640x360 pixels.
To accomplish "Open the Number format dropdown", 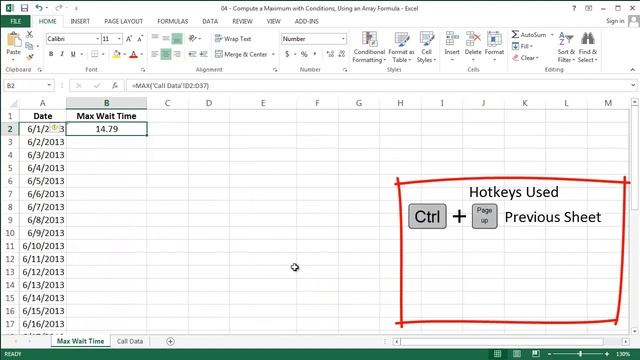I will click(343, 39).
